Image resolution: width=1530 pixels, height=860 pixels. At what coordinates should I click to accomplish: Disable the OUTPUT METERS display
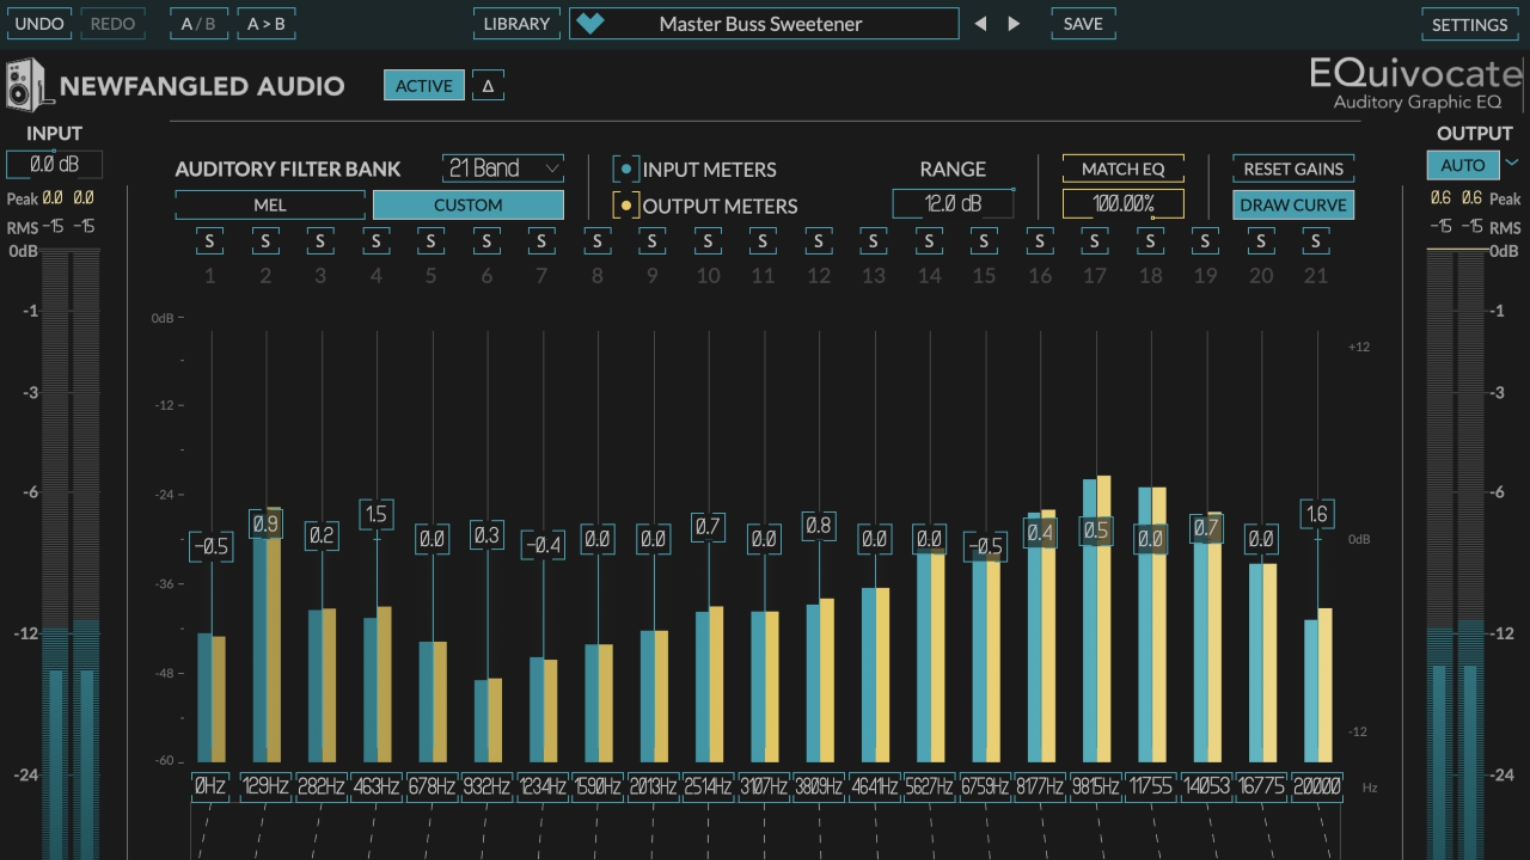(627, 205)
